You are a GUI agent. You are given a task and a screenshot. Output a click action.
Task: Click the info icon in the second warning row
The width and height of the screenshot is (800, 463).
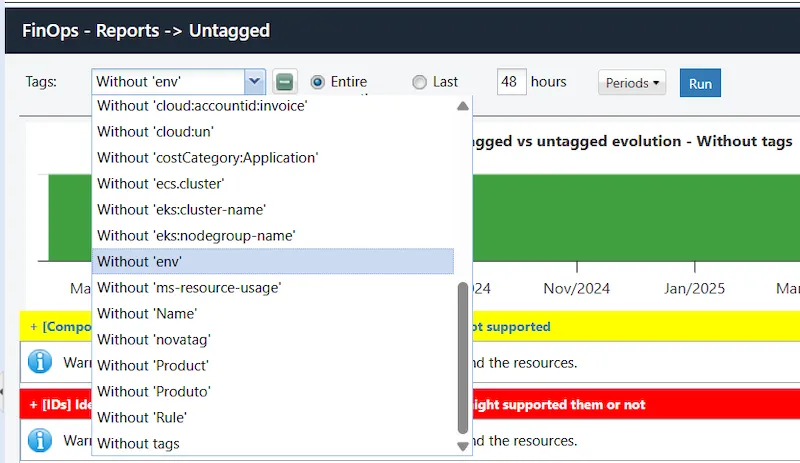(x=40, y=440)
